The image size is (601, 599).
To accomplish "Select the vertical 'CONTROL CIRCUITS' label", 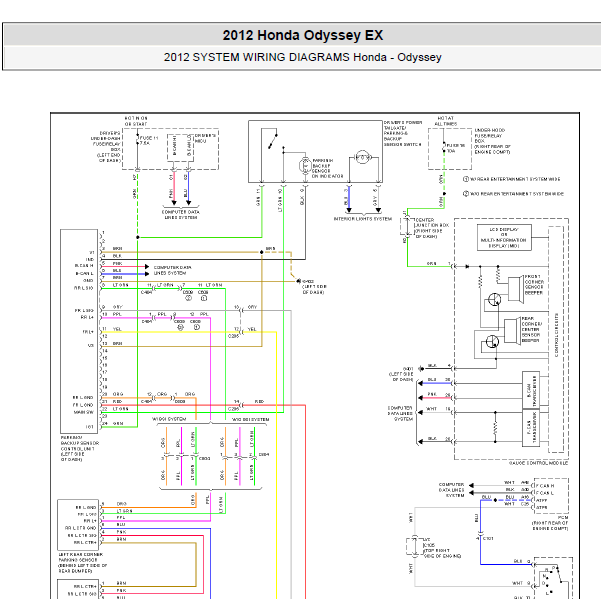I will 557,335.
